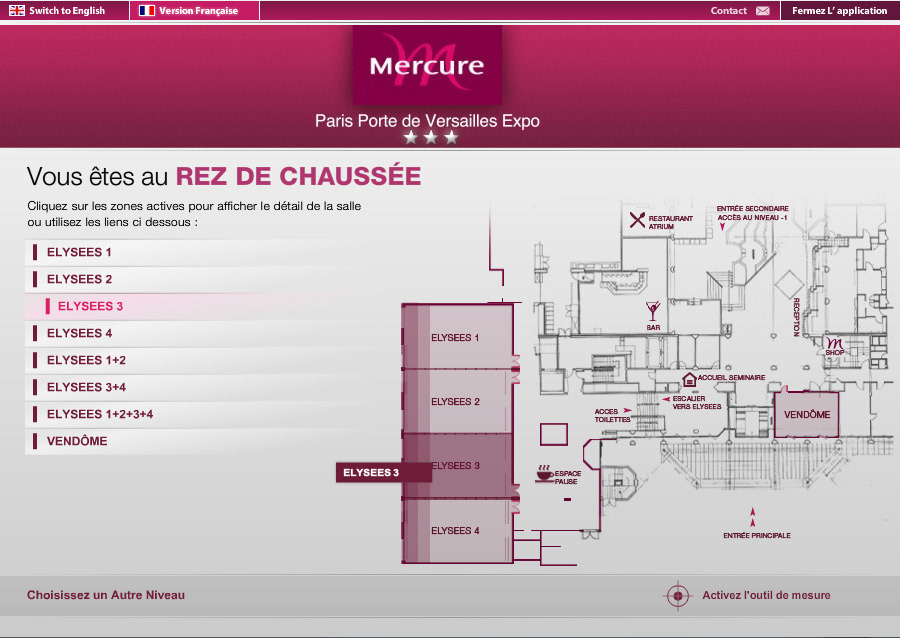Screen dimensions: 900x638
Task: Click the Entrée Secondaire arrow marker
Action: pyautogui.click(x=722, y=227)
